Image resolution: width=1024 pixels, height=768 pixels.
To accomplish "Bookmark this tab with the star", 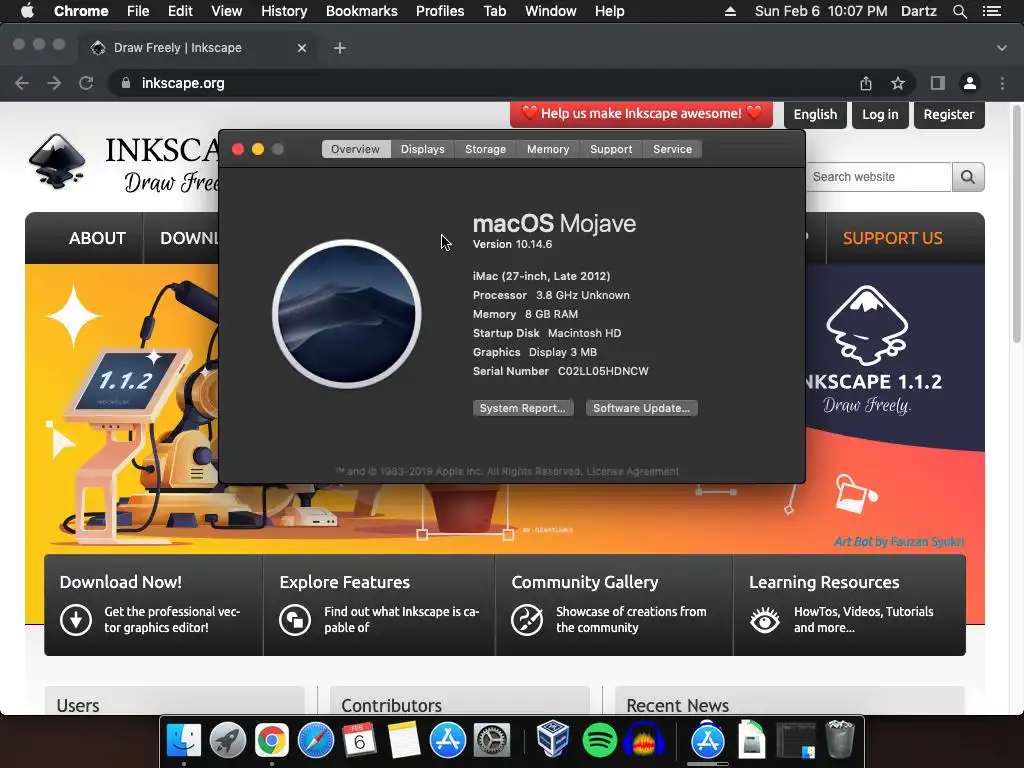I will 898,83.
